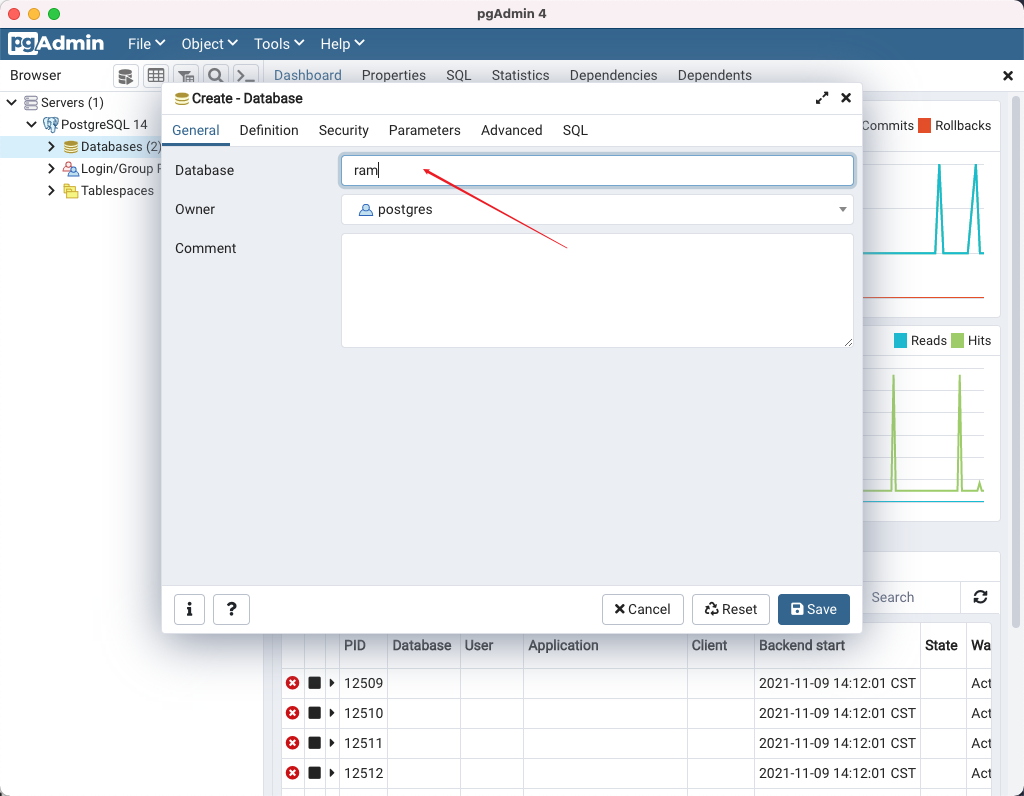Save the new database

tap(814, 609)
